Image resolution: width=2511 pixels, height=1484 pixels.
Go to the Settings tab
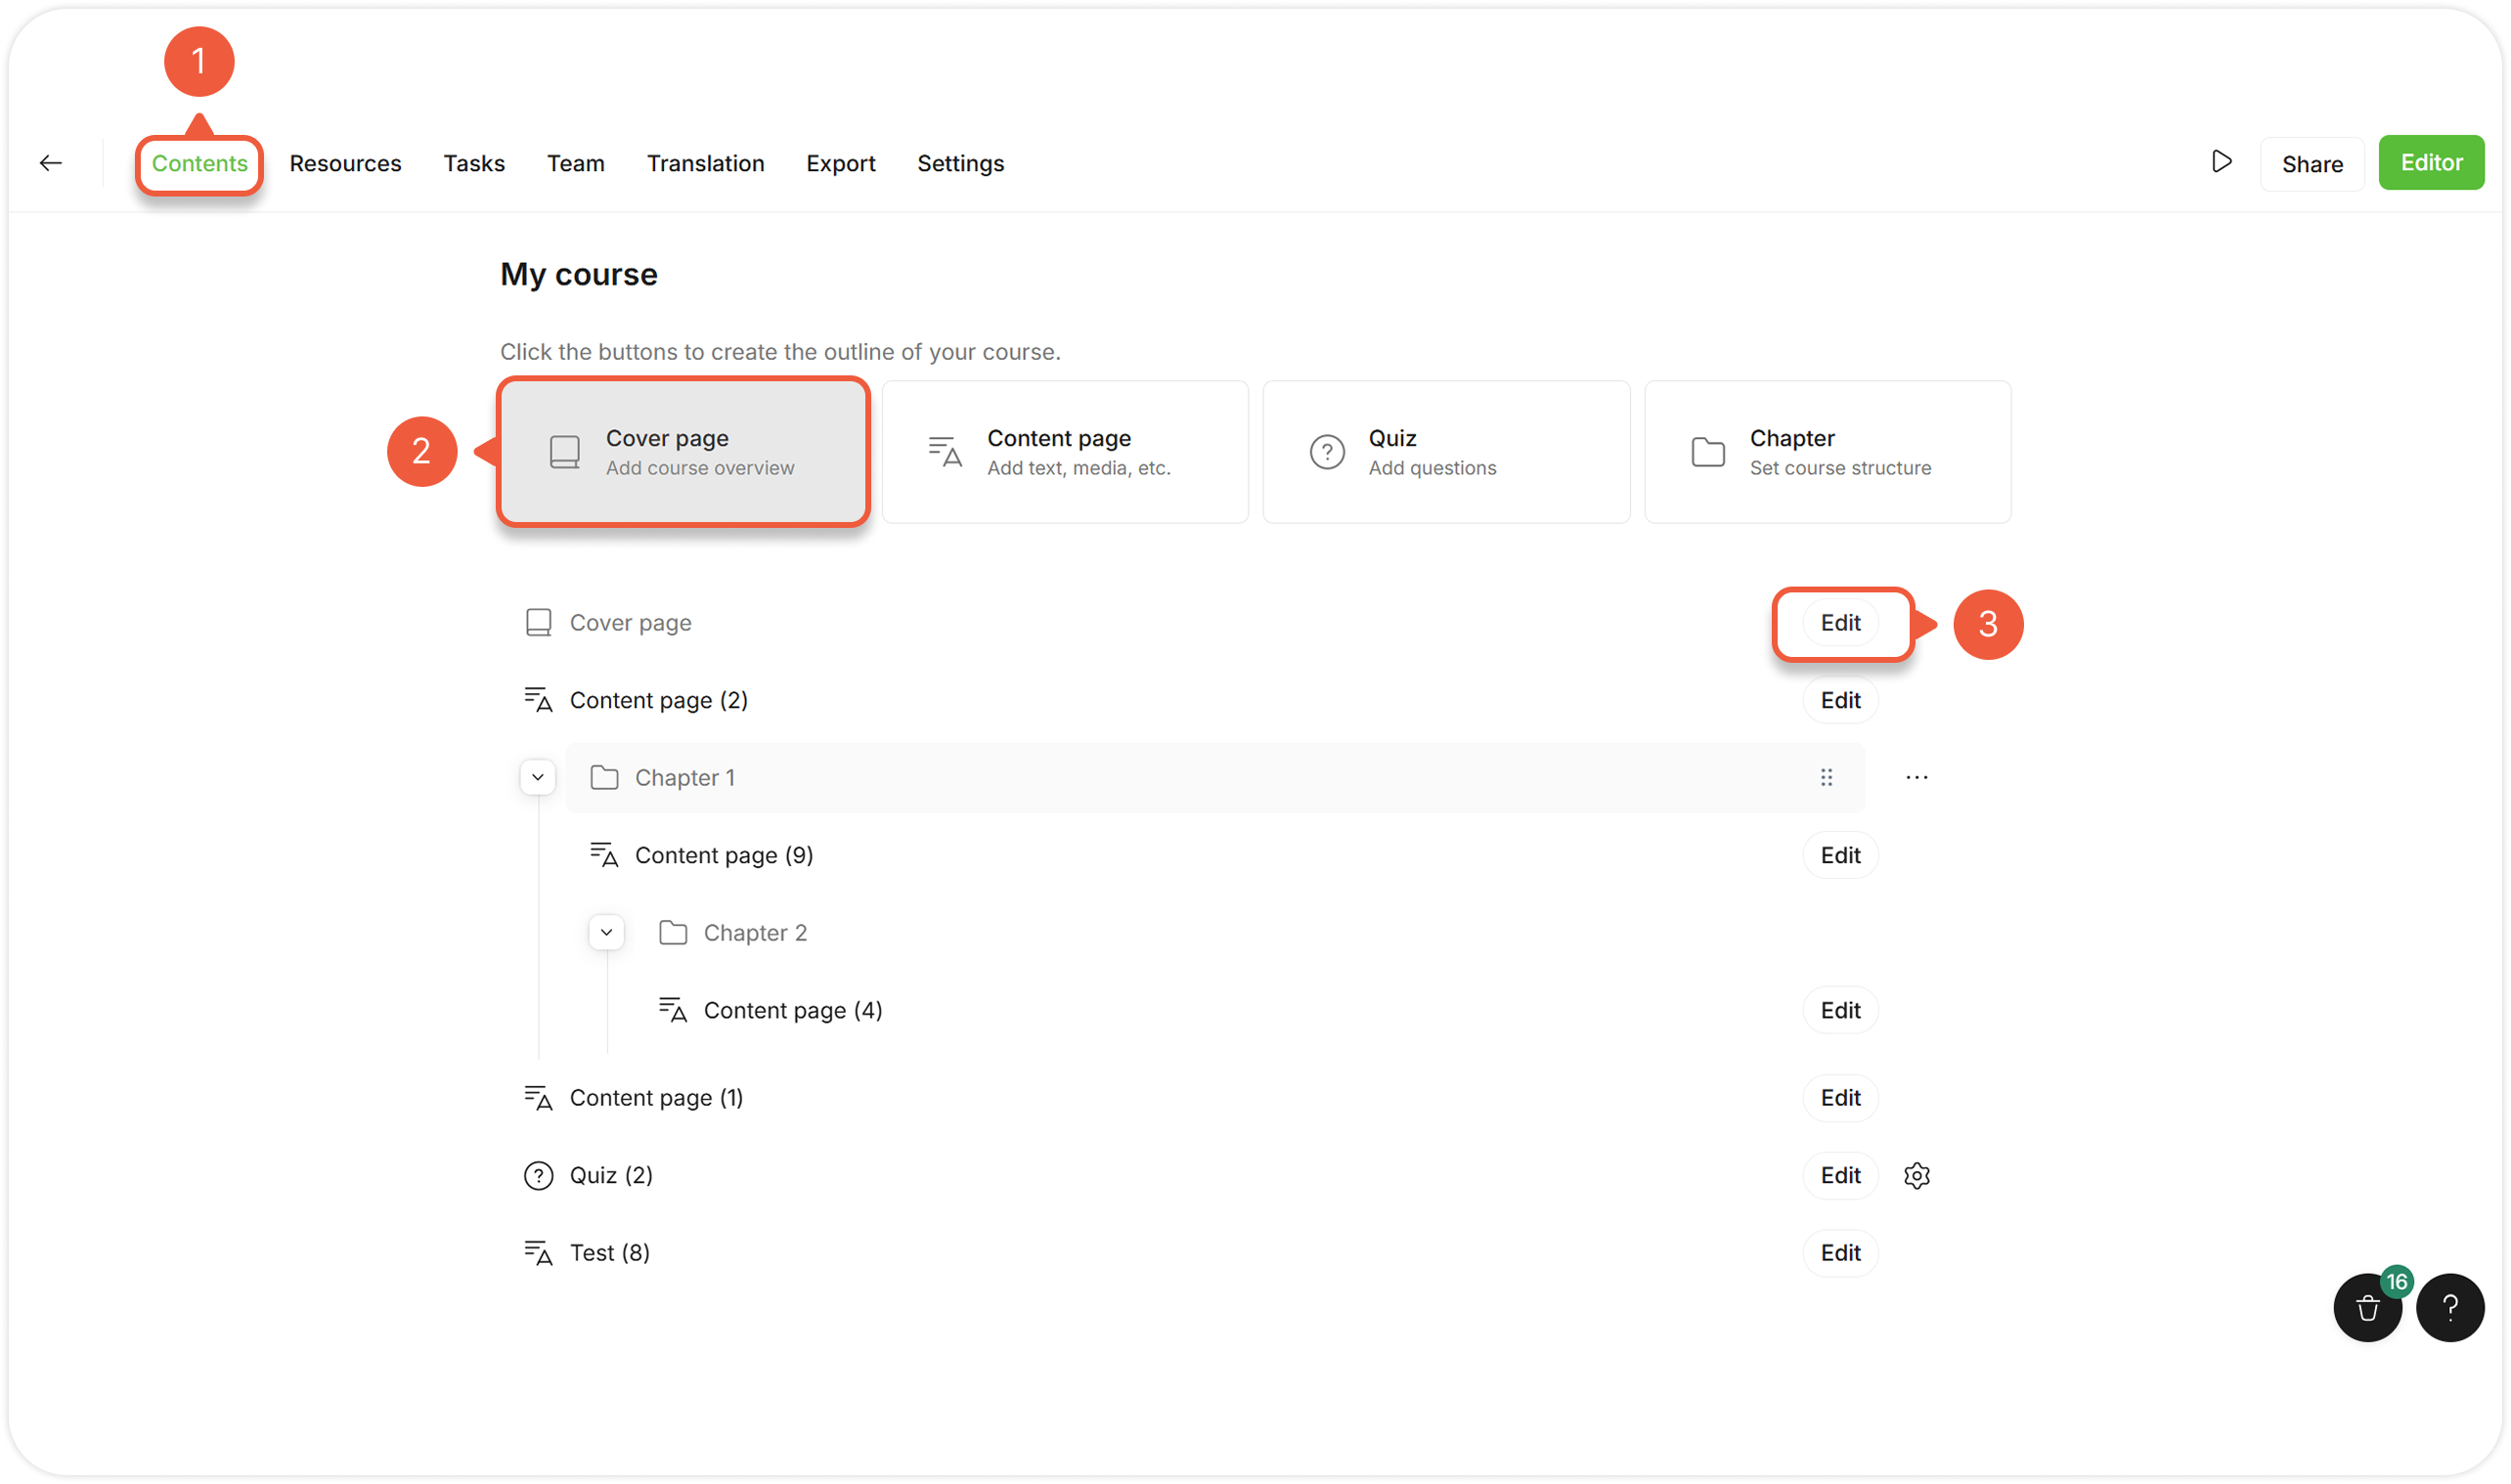pyautogui.click(x=960, y=163)
